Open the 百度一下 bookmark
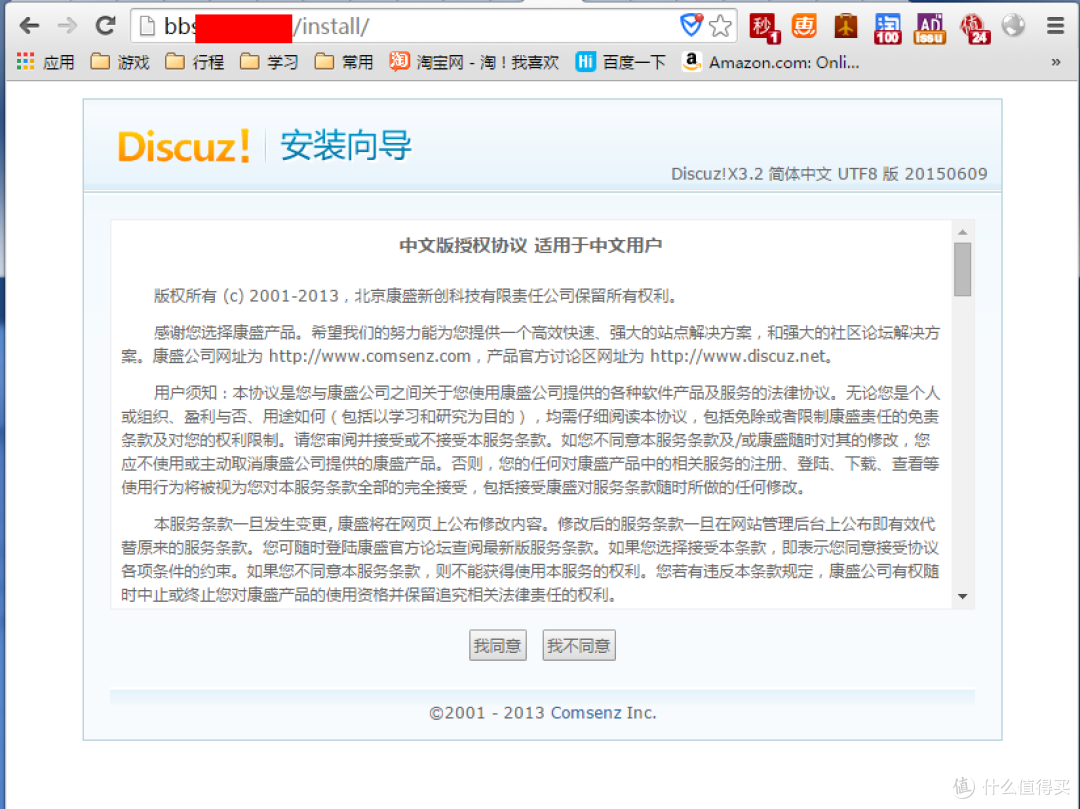 coord(621,62)
